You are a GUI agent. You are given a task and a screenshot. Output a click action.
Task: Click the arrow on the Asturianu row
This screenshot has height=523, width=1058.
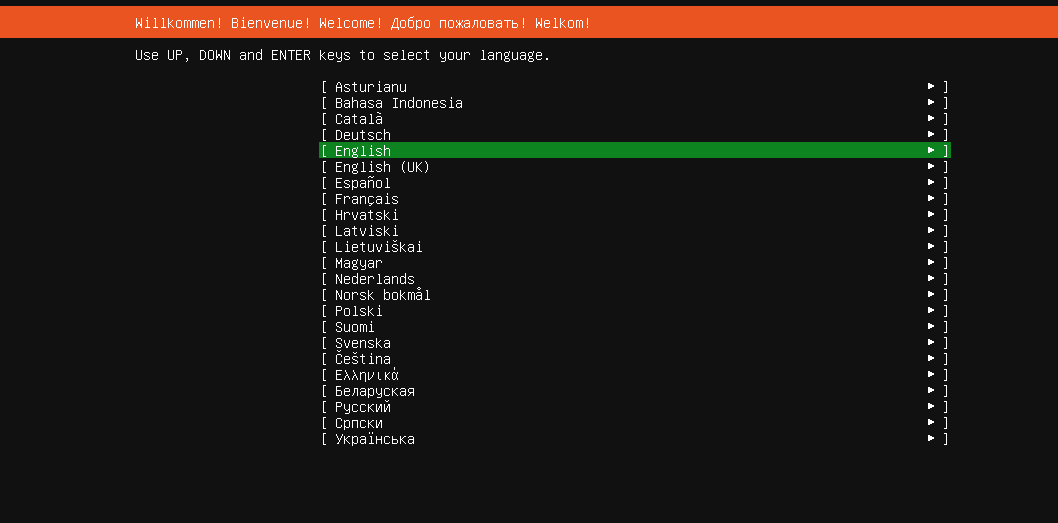931,86
